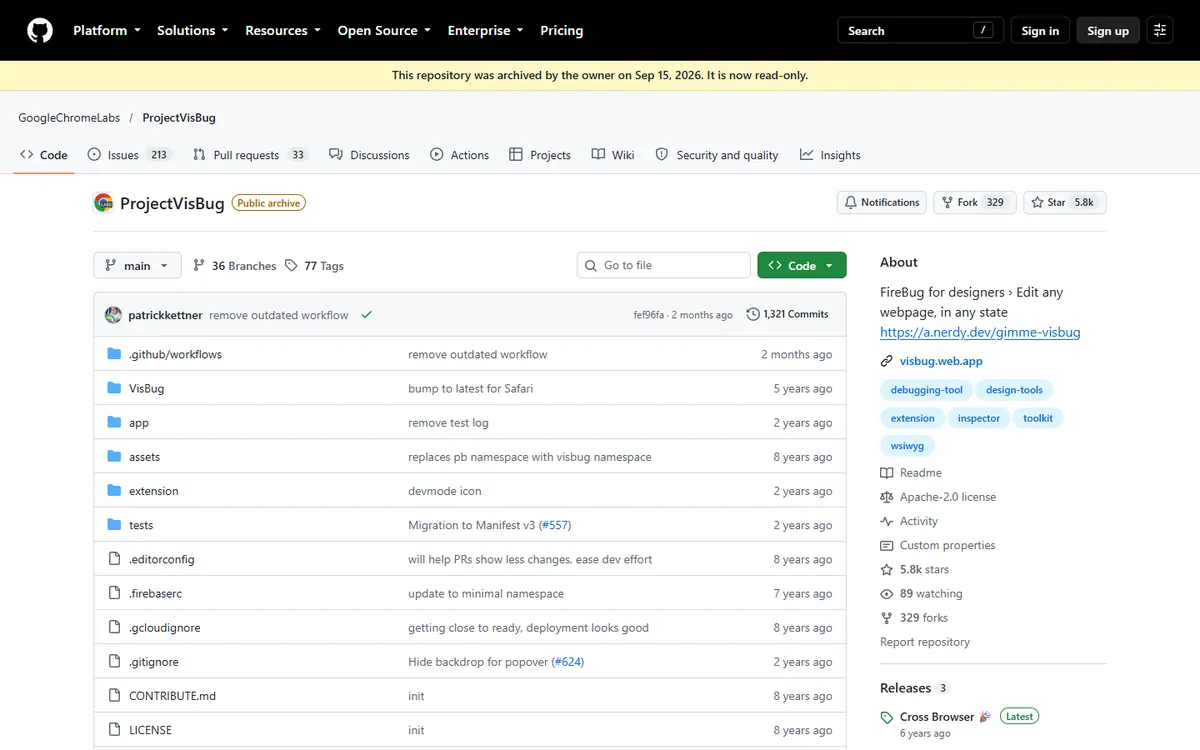Image resolution: width=1200 pixels, height=750 pixels.
Task: Click the VisBug folder icon
Action: point(114,388)
